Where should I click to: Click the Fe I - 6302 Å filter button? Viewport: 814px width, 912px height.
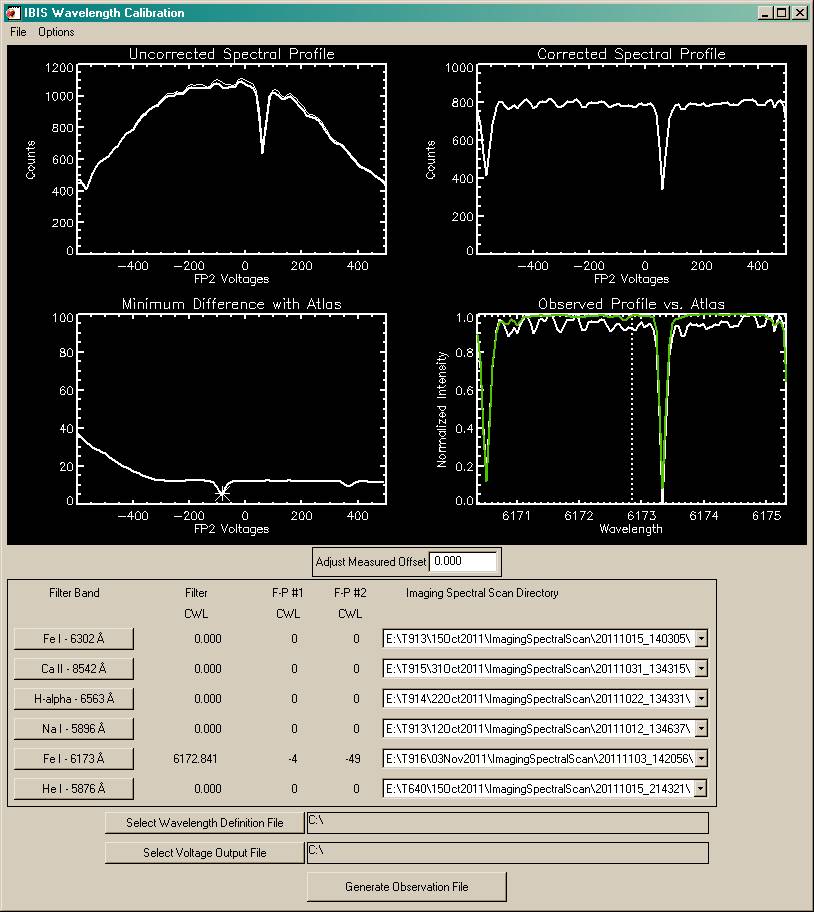click(x=74, y=639)
